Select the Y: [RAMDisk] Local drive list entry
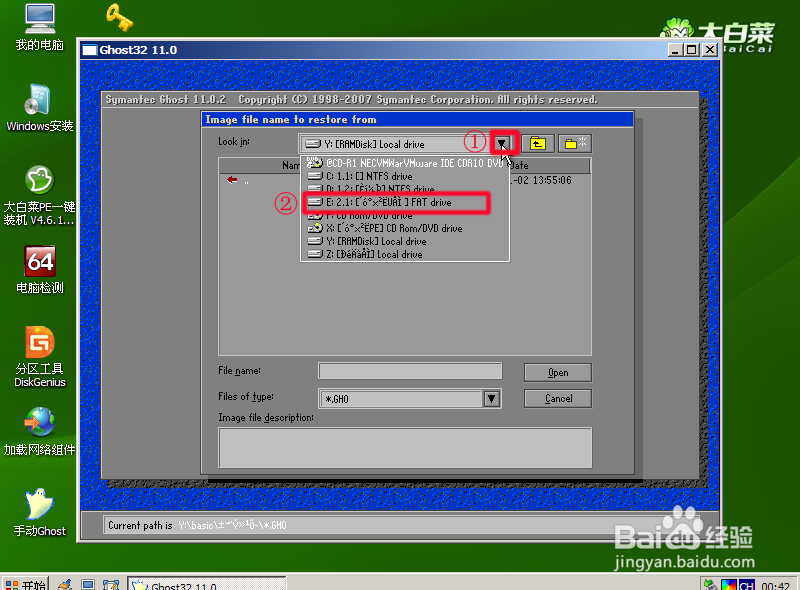 pos(405,241)
